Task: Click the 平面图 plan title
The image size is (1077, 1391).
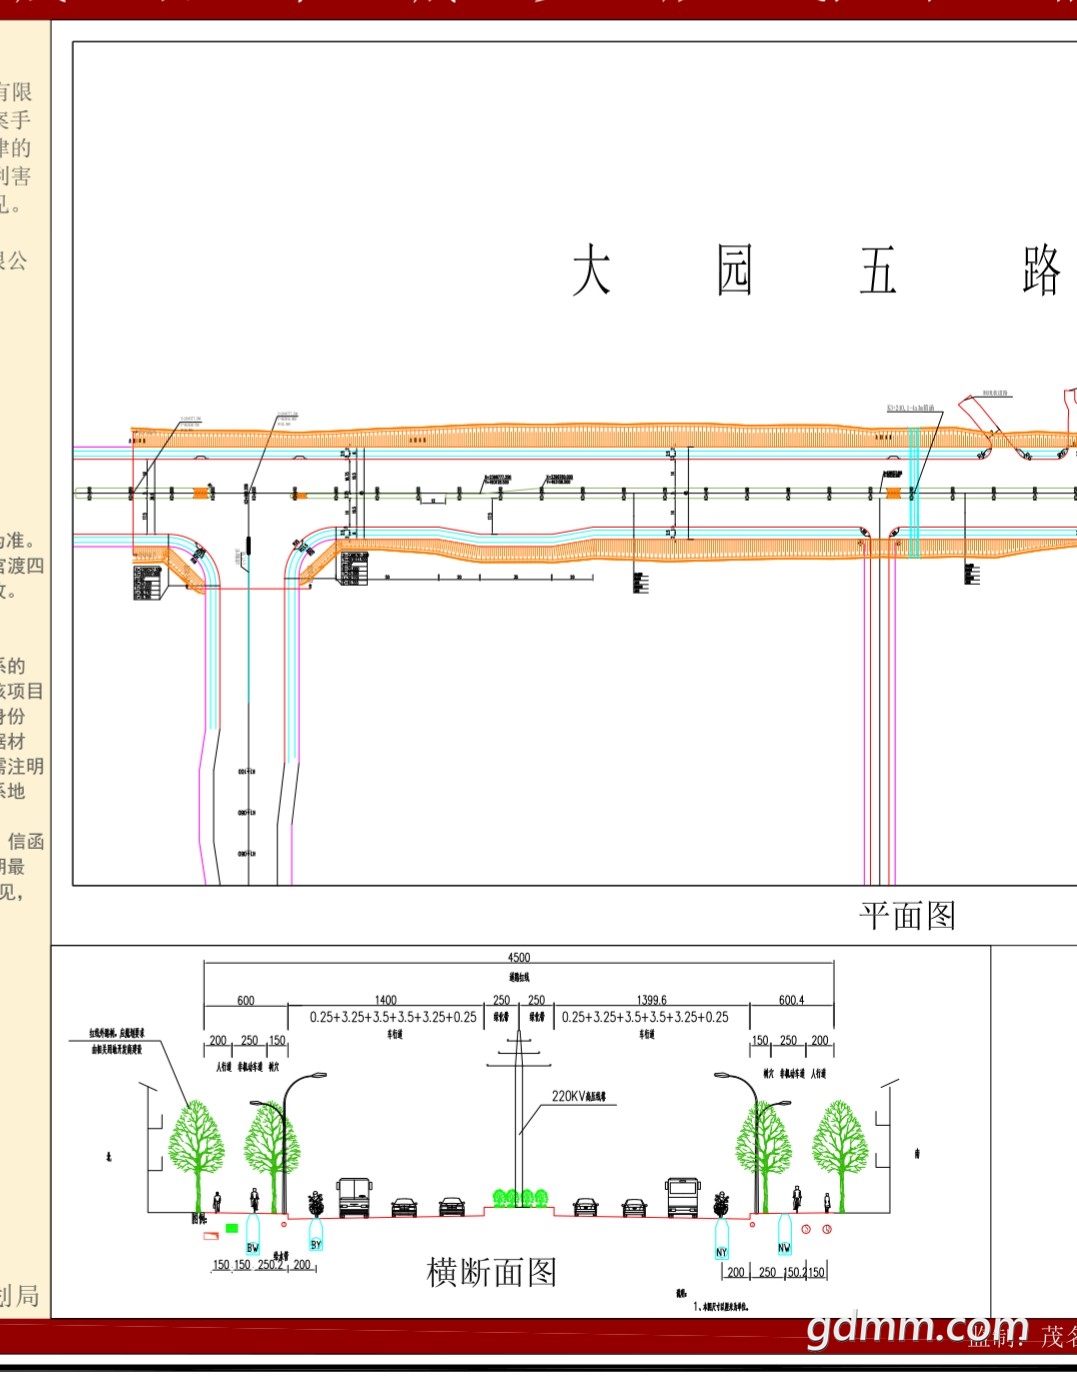Action: pos(907,915)
